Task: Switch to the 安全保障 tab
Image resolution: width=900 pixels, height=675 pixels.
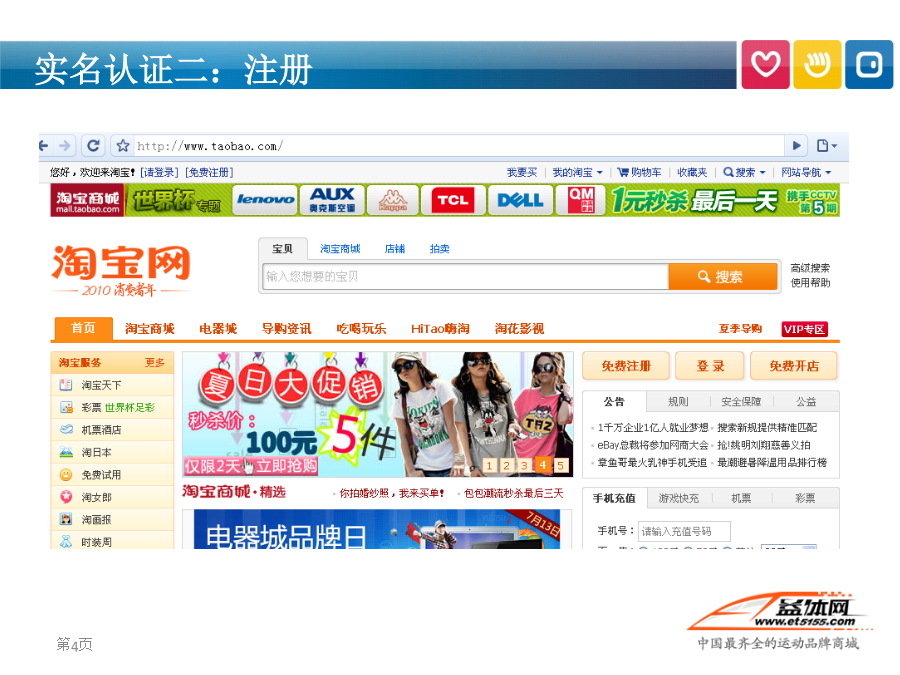Action: [741, 402]
